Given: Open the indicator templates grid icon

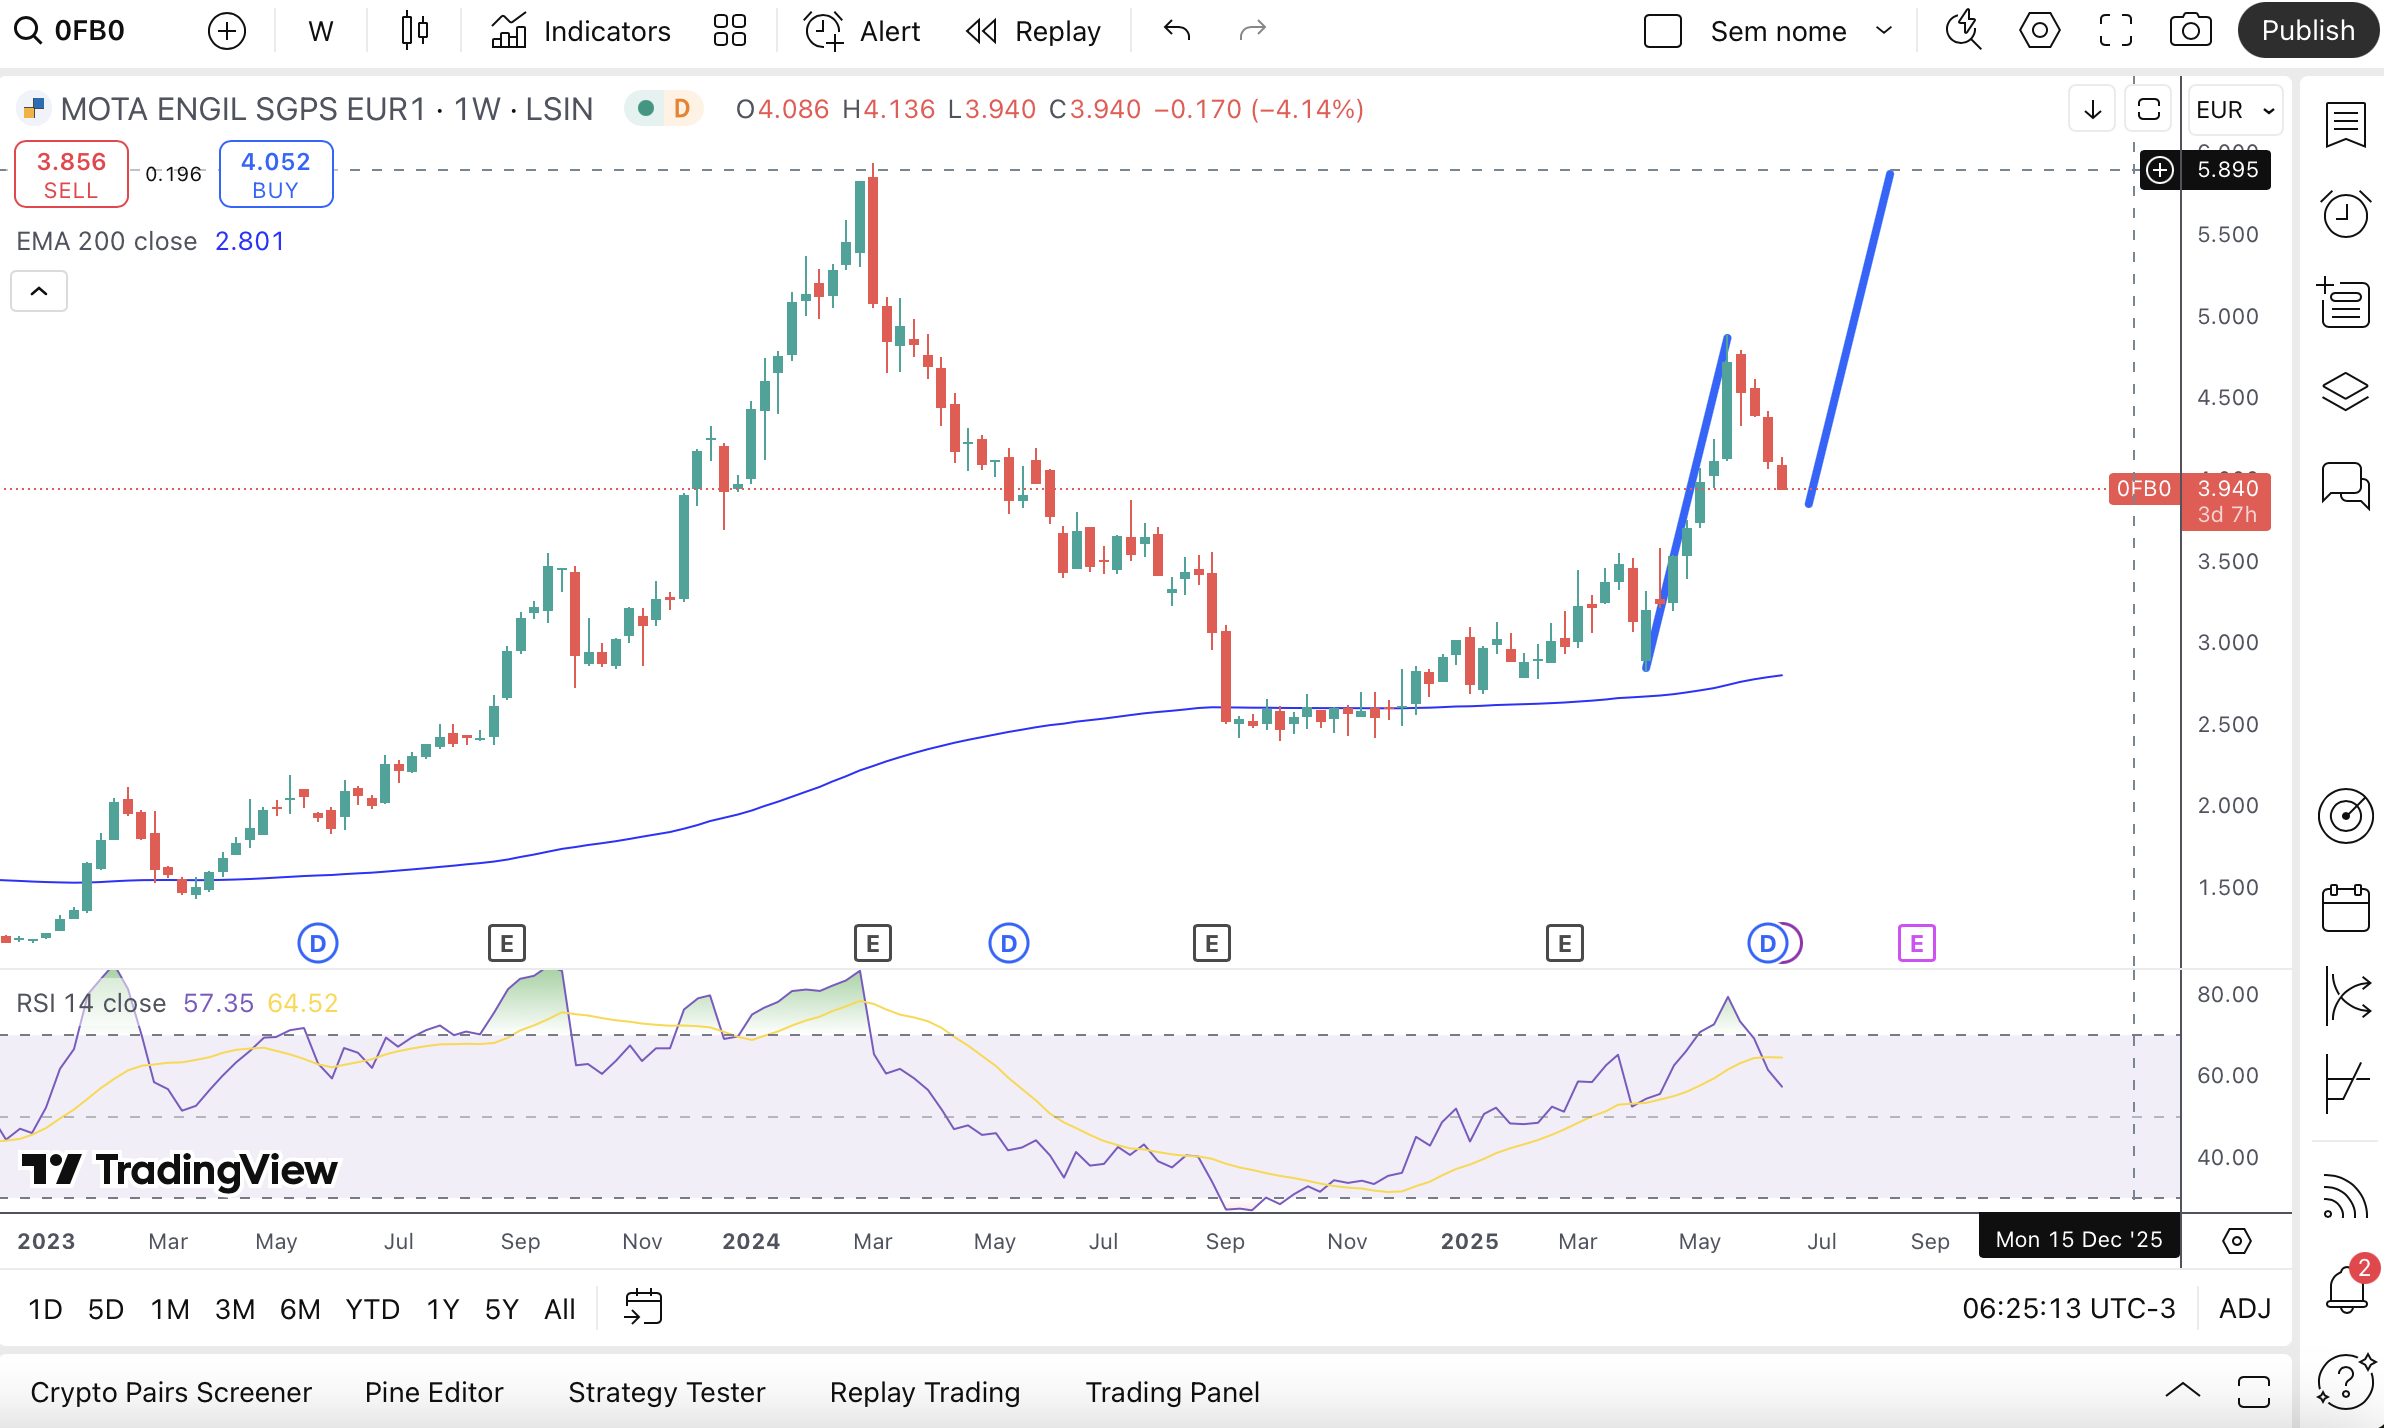Looking at the screenshot, I should pos(729,31).
